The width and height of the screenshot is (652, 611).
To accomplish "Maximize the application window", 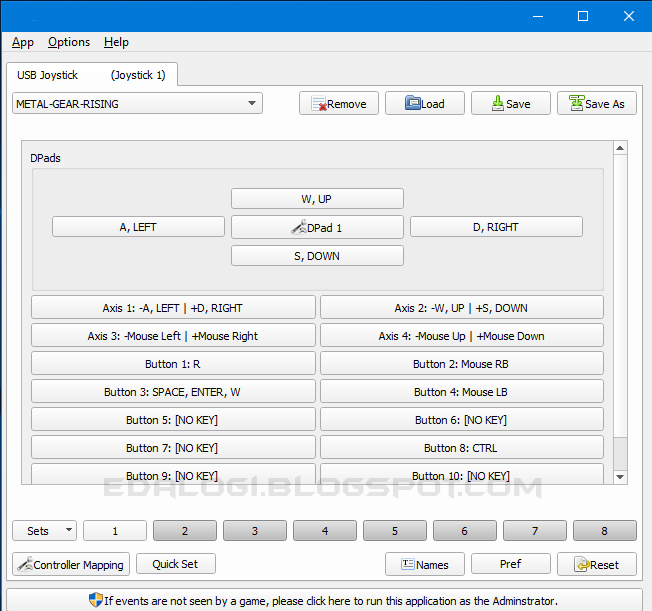I will click(x=583, y=16).
